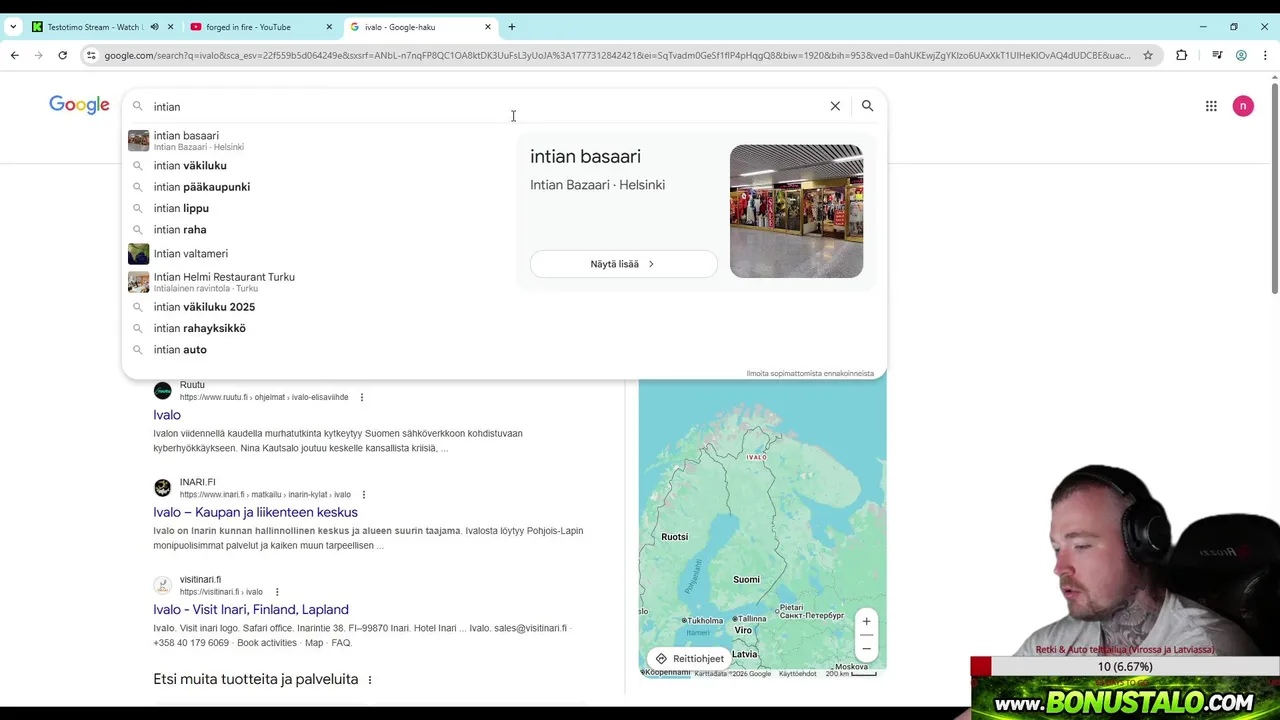
Task: Open options for the visitinari.fi result
Action: click(x=277, y=592)
